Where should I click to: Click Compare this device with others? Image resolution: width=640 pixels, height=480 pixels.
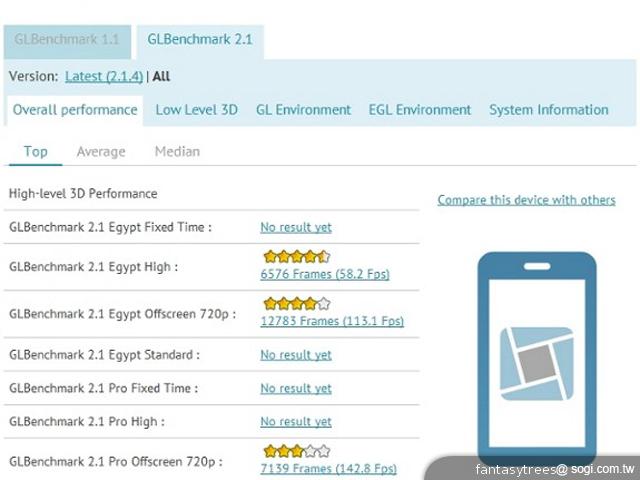point(526,200)
